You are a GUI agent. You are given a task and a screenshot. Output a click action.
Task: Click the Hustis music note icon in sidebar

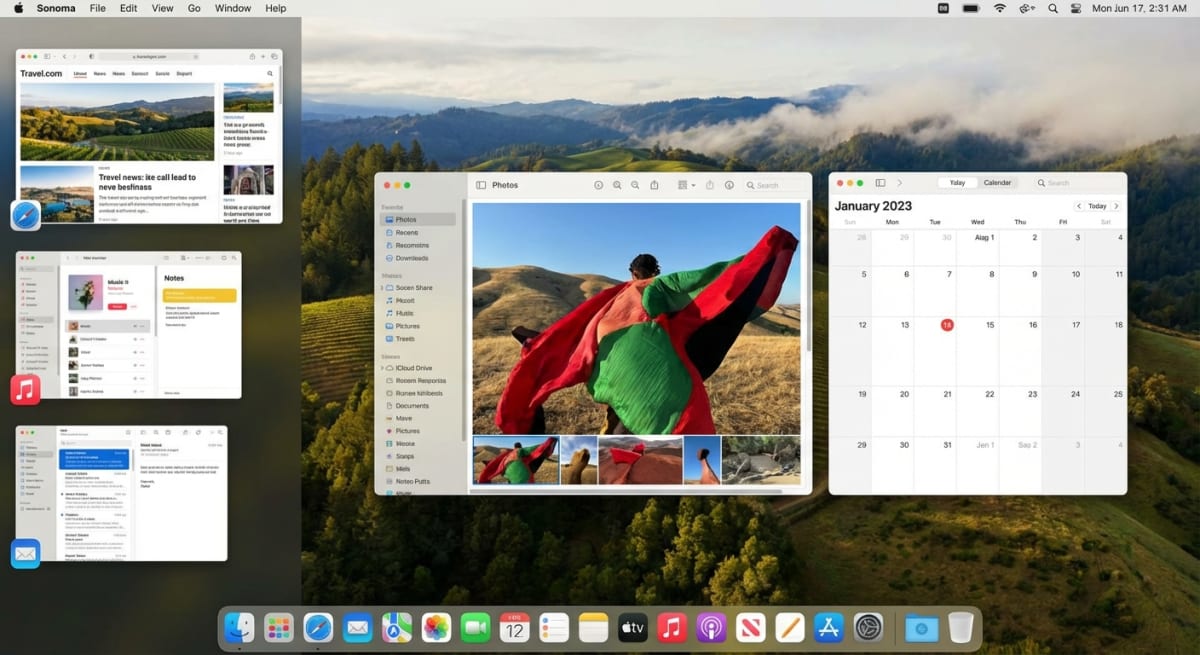coord(389,313)
